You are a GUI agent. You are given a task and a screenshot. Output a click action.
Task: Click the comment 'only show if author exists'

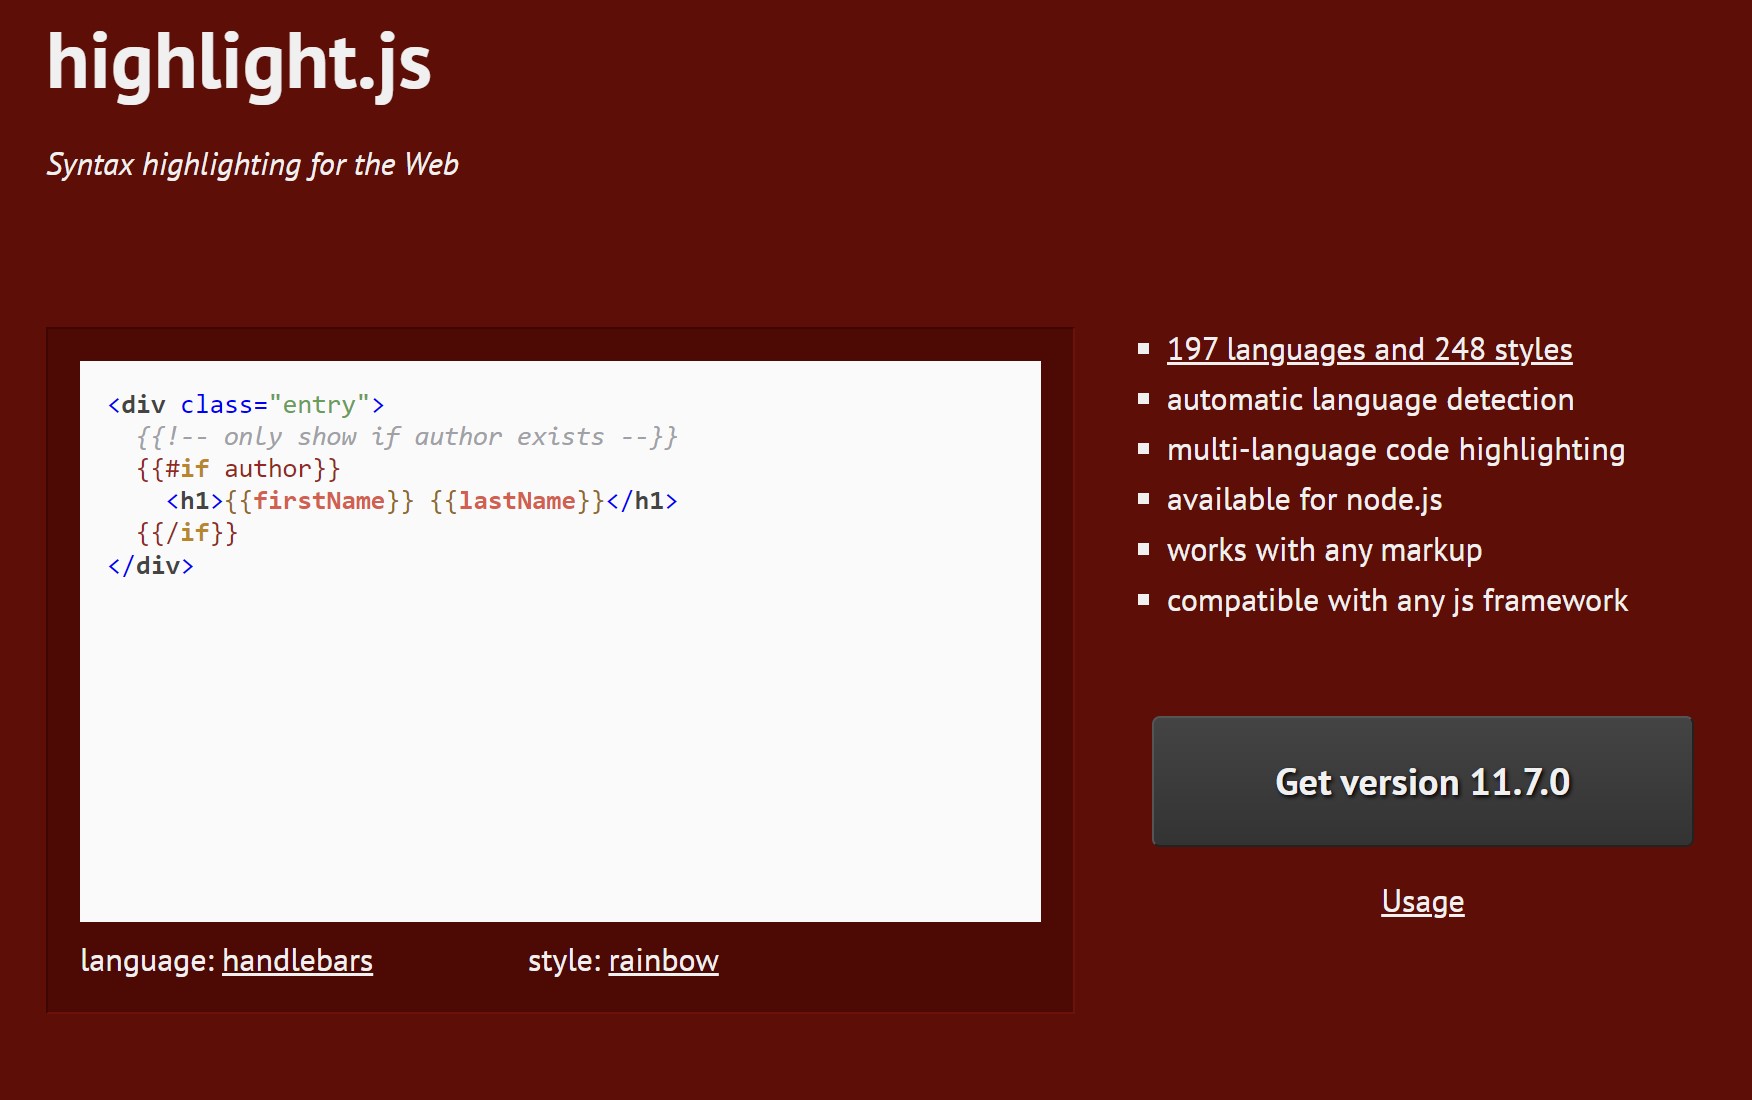coord(414,437)
